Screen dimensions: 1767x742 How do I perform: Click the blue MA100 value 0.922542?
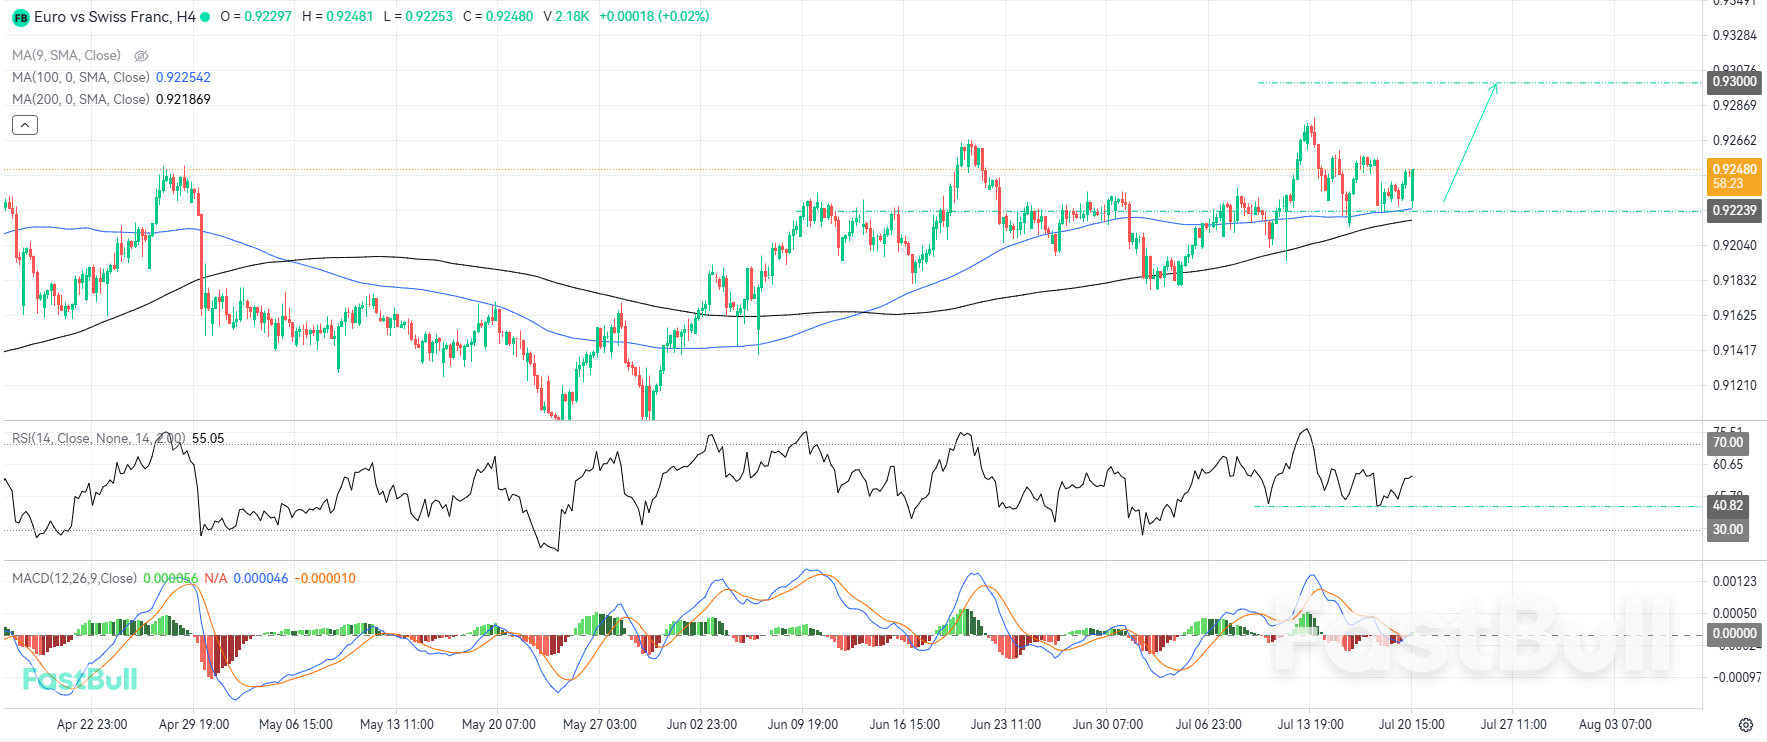[x=183, y=77]
